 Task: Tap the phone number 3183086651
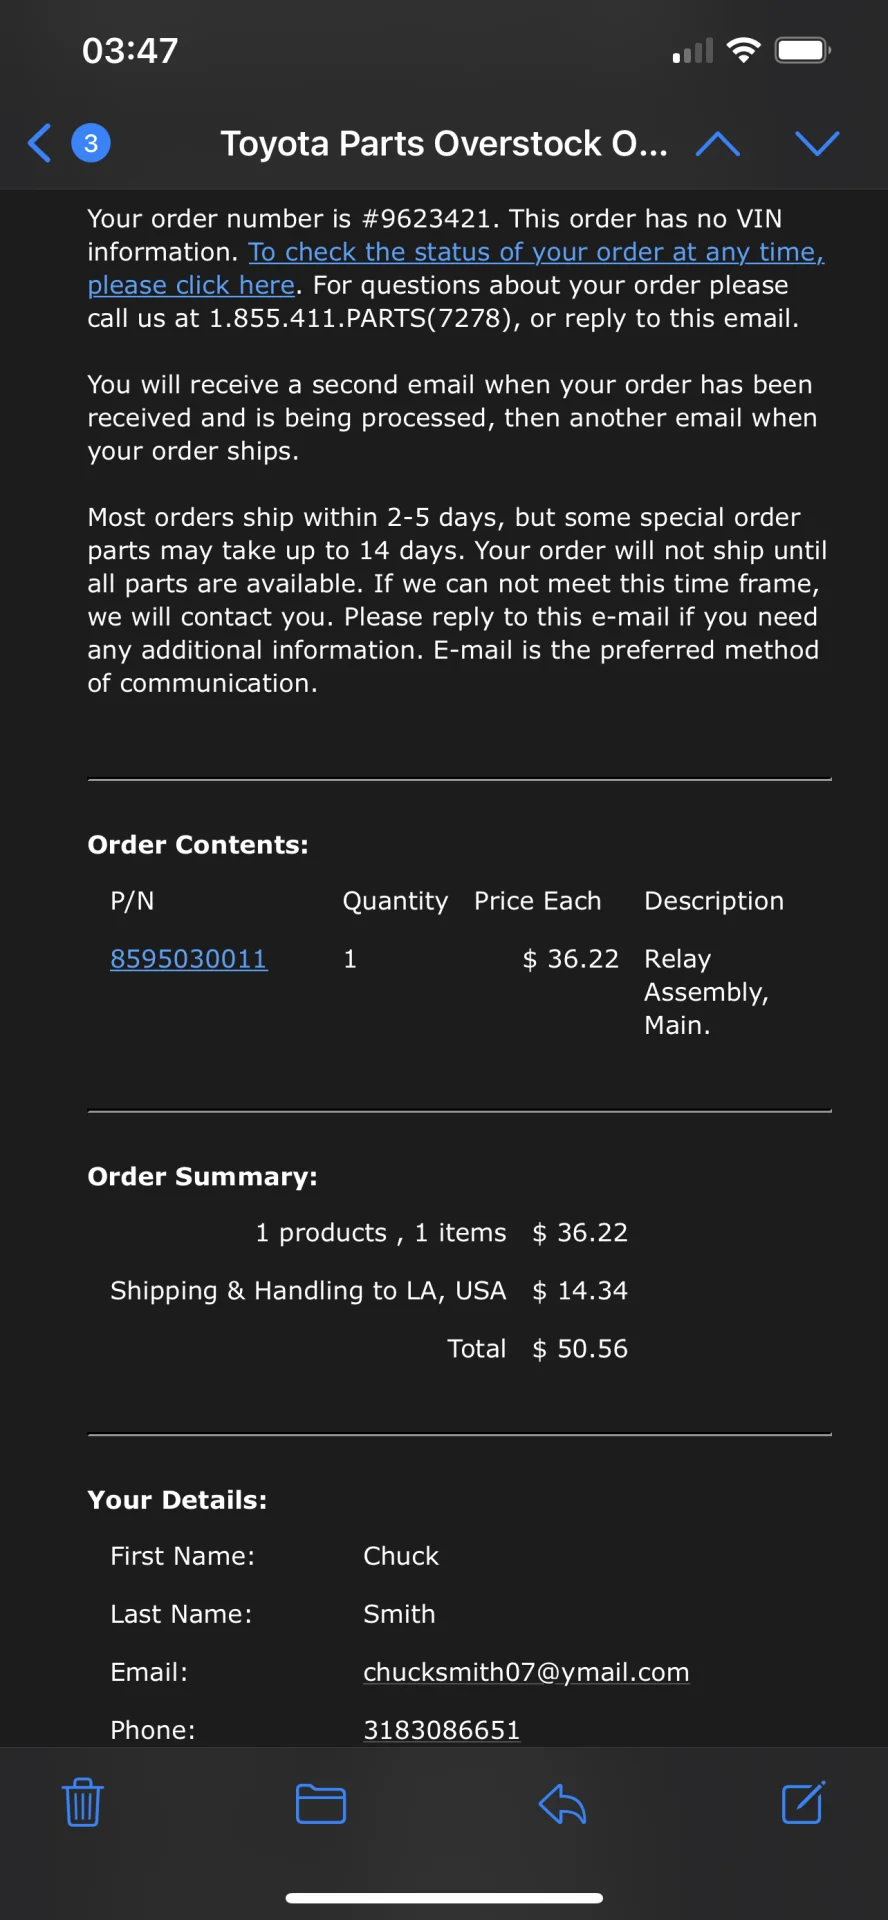441,1730
